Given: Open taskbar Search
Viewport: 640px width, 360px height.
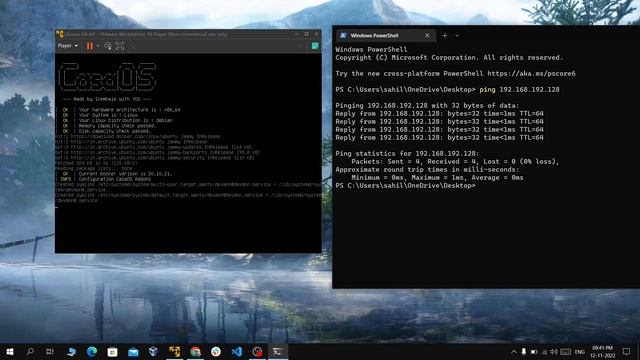Looking at the screenshot, I should (x=30, y=351).
